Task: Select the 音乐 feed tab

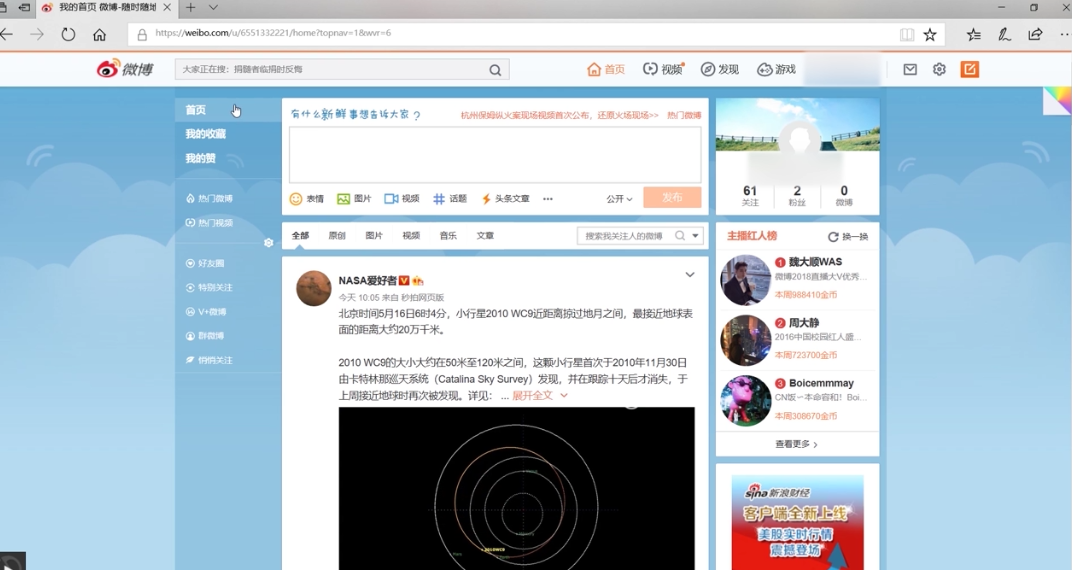Action: 448,236
